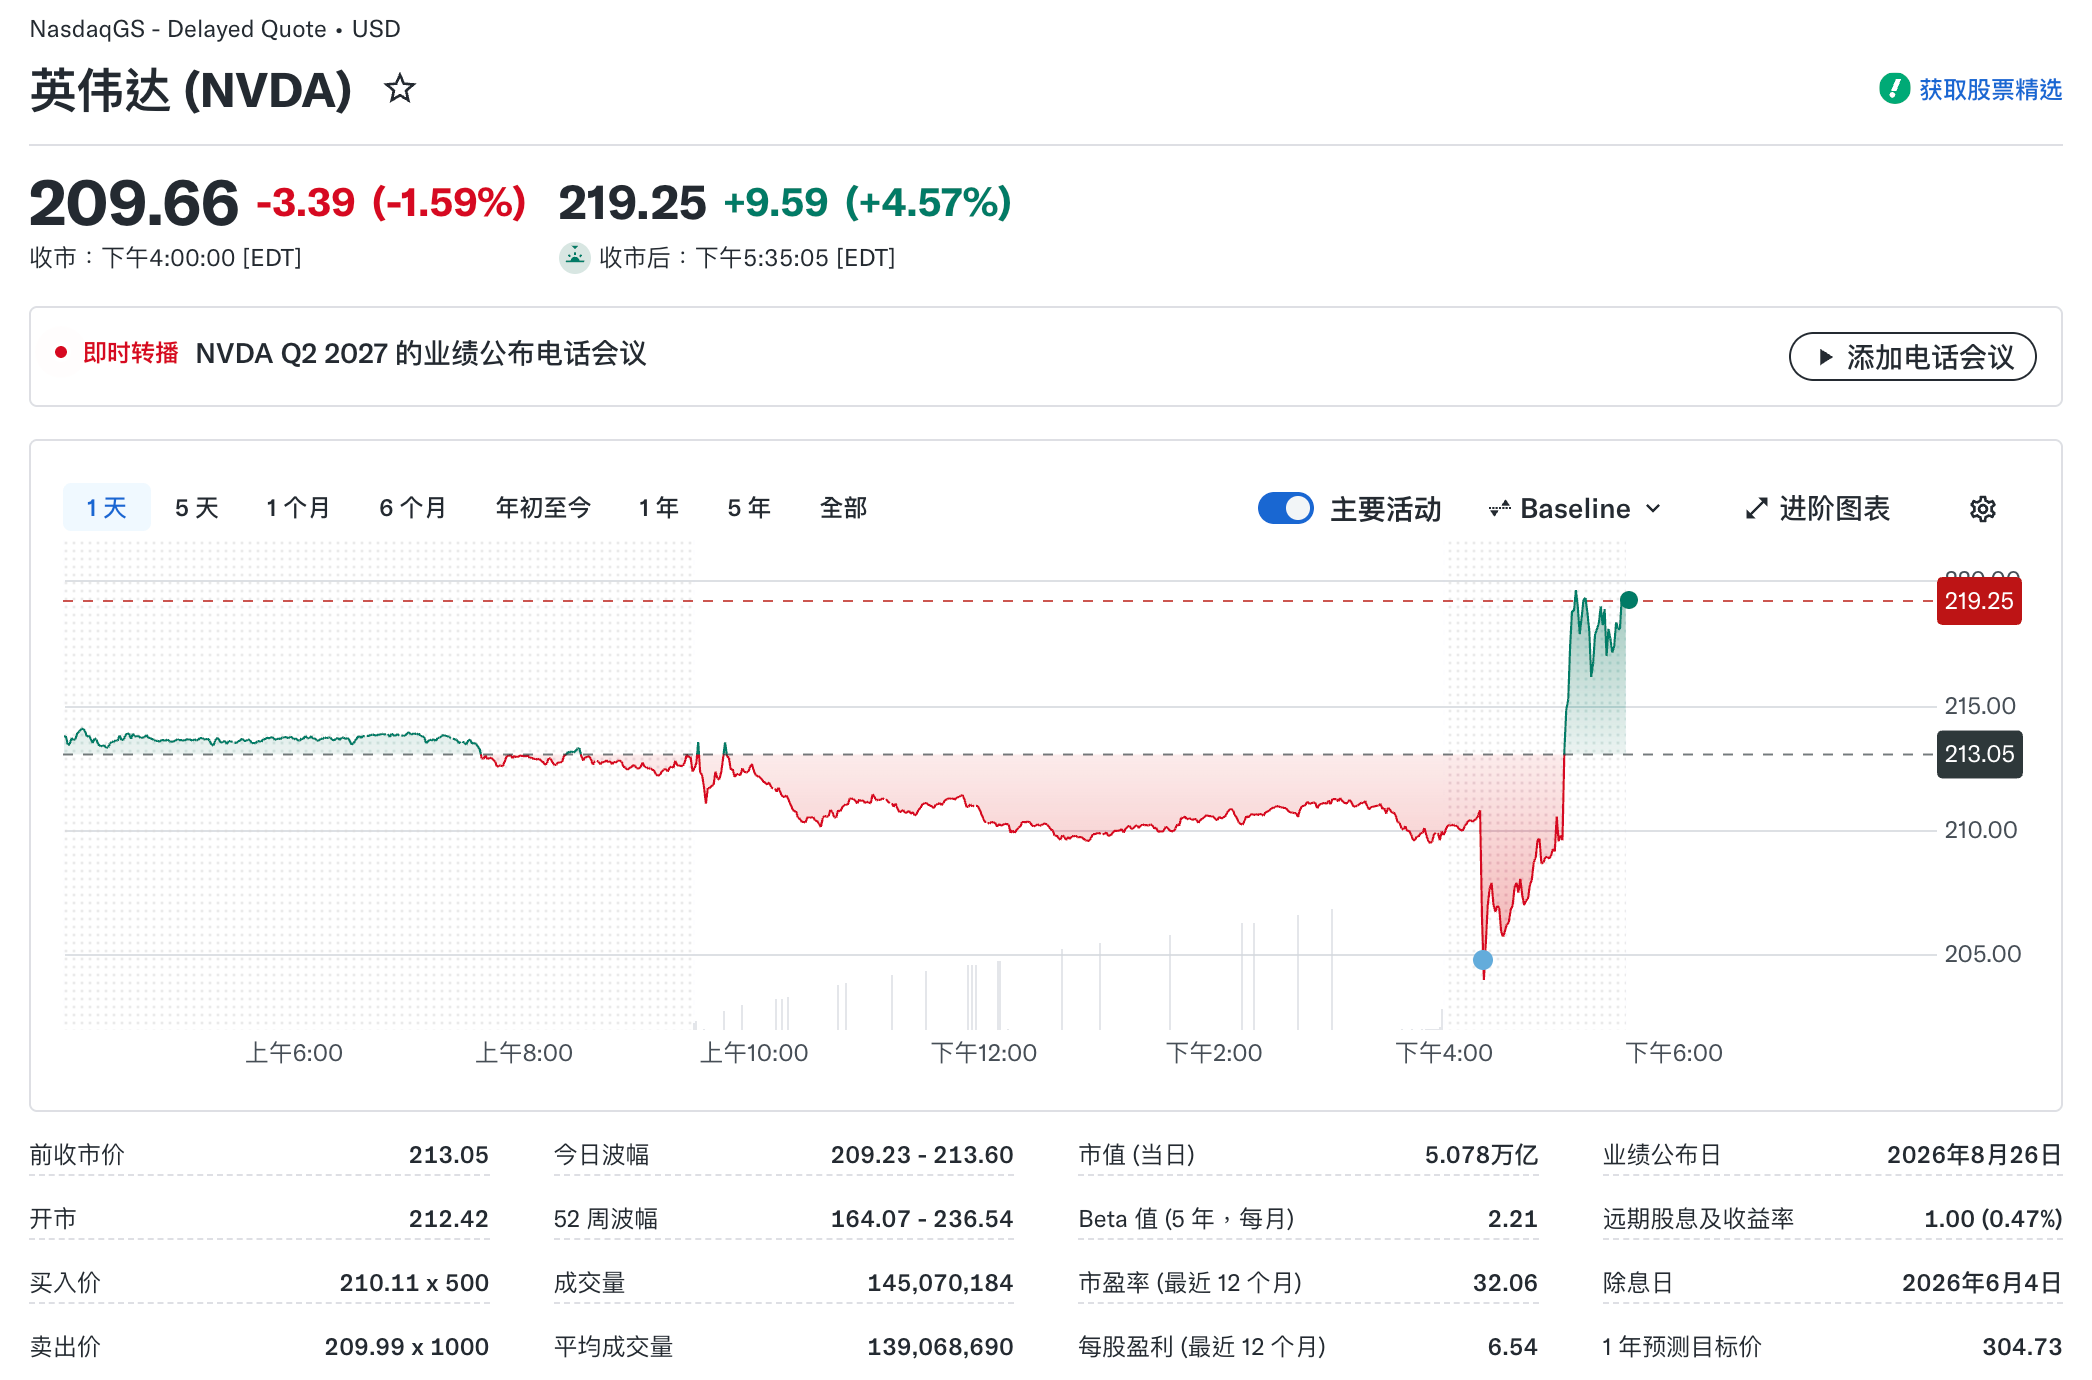This screenshot has width=2092, height=1380.
Task: Click the 平均成交量 value 139,068,690
Action: click(940, 1347)
